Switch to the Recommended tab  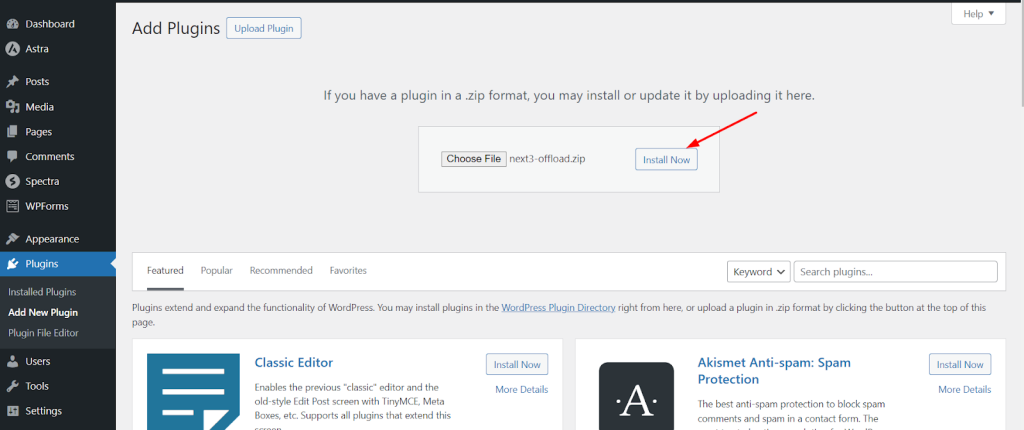point(281,271)
